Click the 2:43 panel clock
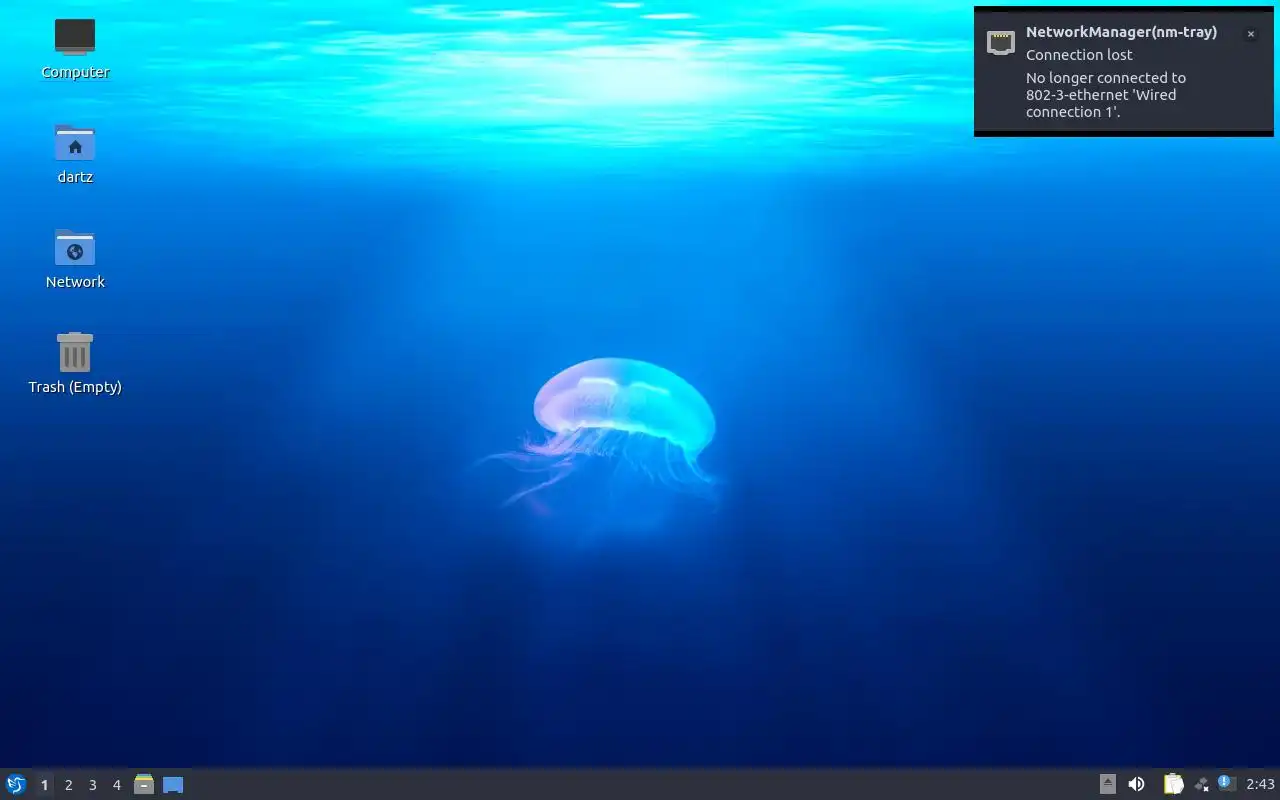Viewport: 1280px width, 800px height. (1260, 784)
